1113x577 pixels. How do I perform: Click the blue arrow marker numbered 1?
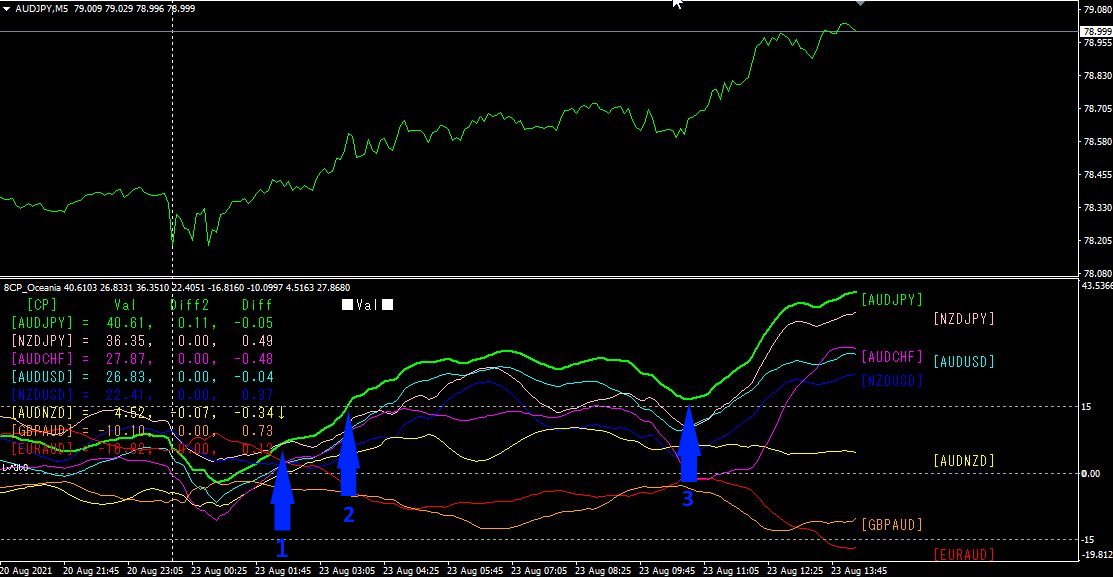(x=283, y=491)
